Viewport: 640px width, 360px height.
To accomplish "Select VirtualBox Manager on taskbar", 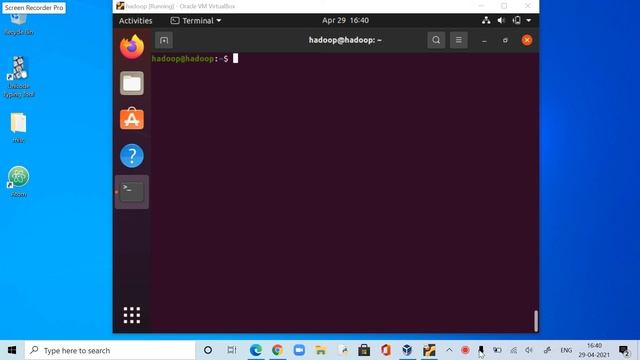I will (x=407, y=350).
